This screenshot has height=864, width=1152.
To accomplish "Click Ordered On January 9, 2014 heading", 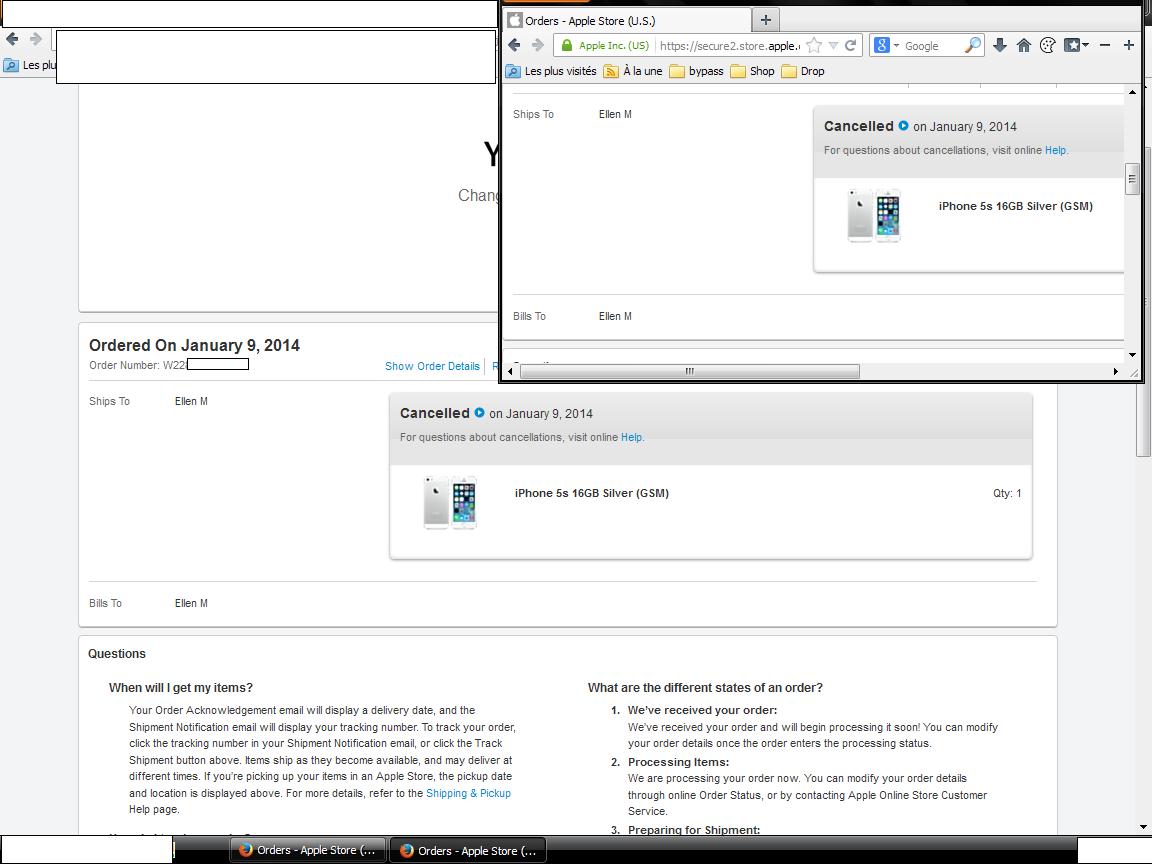I will 194,345.
